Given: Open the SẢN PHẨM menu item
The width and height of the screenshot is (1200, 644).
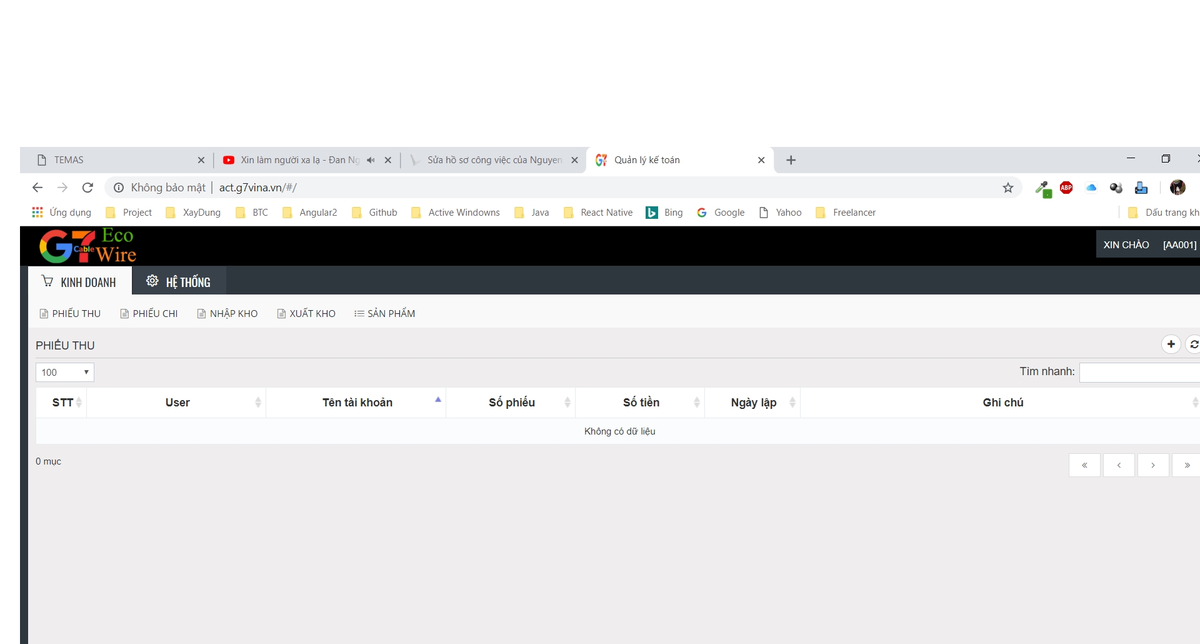Looking at the screenshot, I should point(384,314).
